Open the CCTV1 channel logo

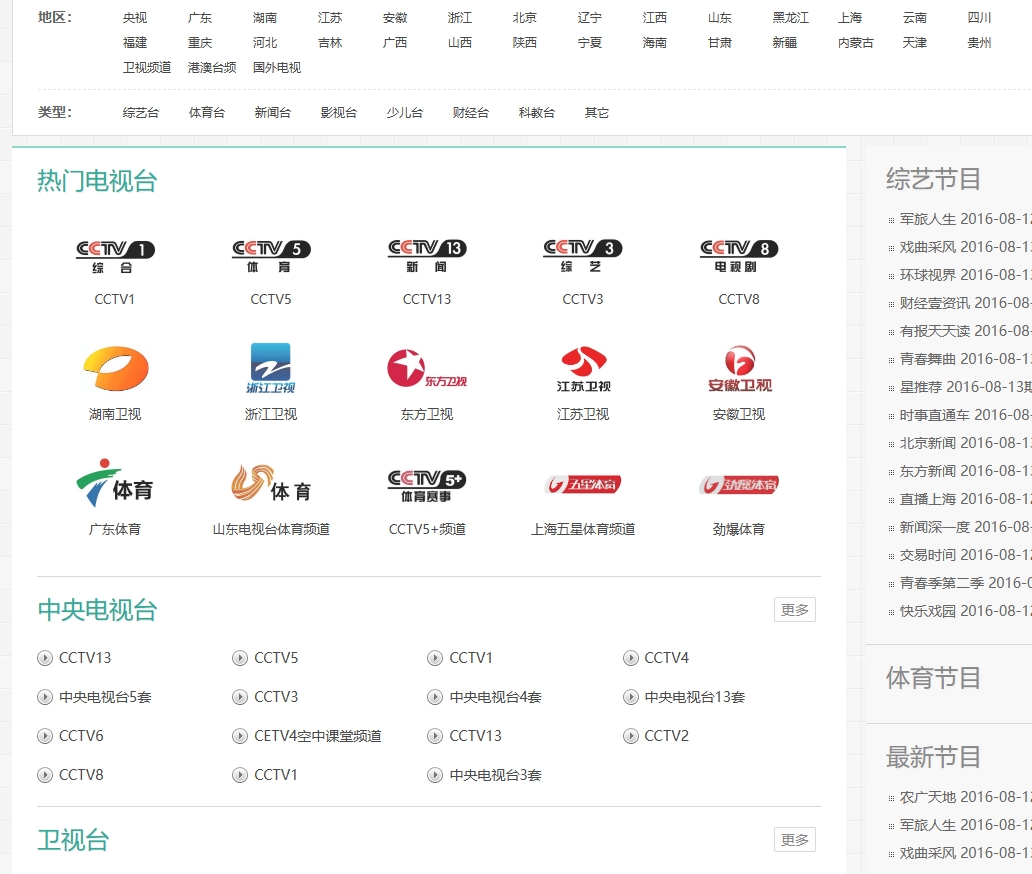click(115, 257)
